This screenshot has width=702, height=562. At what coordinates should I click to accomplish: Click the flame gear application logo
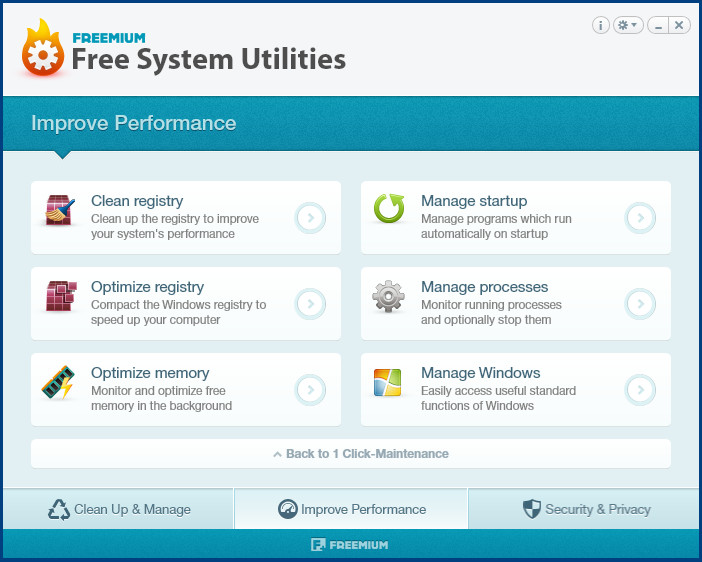click(43, 47)
